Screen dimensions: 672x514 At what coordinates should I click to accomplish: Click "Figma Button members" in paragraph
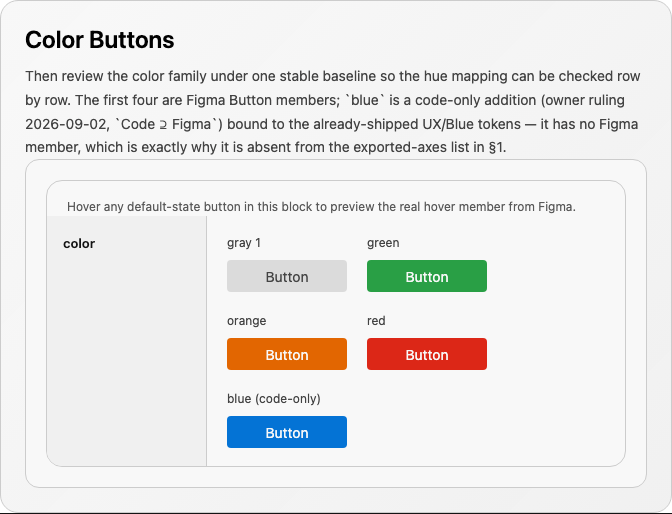pos(263,100)
